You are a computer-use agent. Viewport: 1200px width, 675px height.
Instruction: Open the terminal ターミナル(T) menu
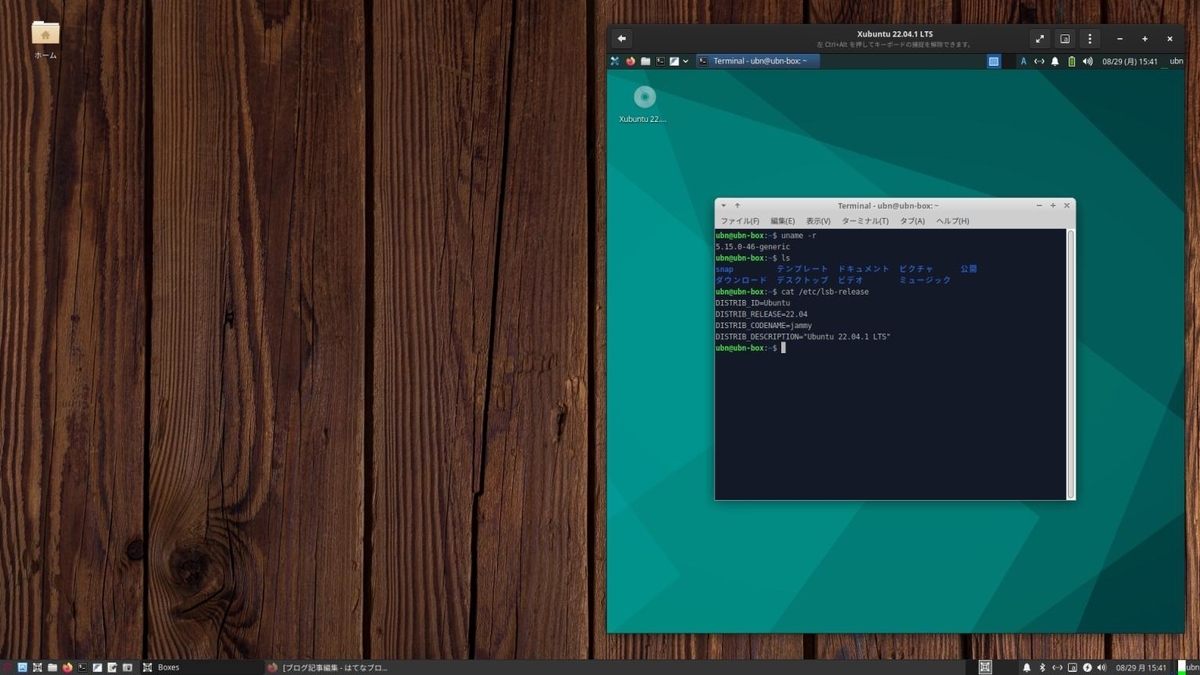point(865,221)
